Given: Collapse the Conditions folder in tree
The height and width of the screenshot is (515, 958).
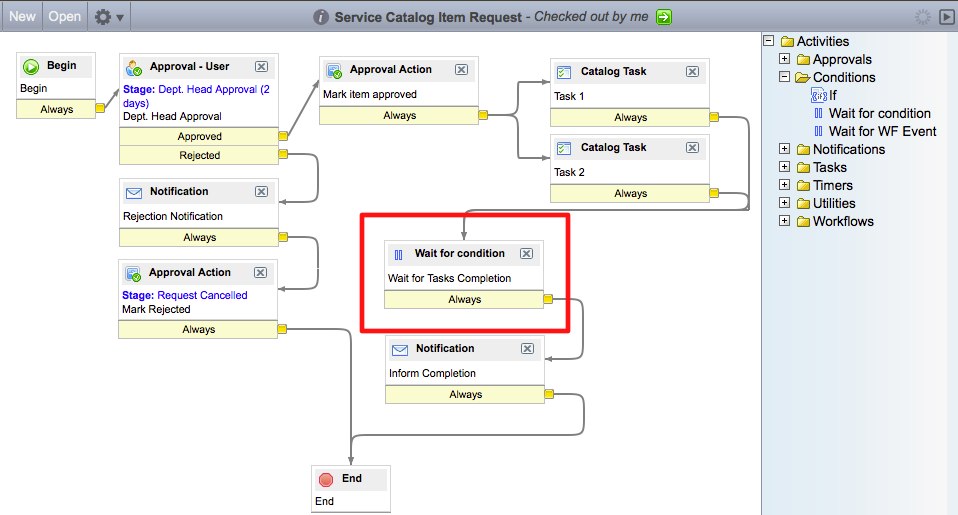Looking at the screenshot, I should pyautogui.click(x=785, y=78).
